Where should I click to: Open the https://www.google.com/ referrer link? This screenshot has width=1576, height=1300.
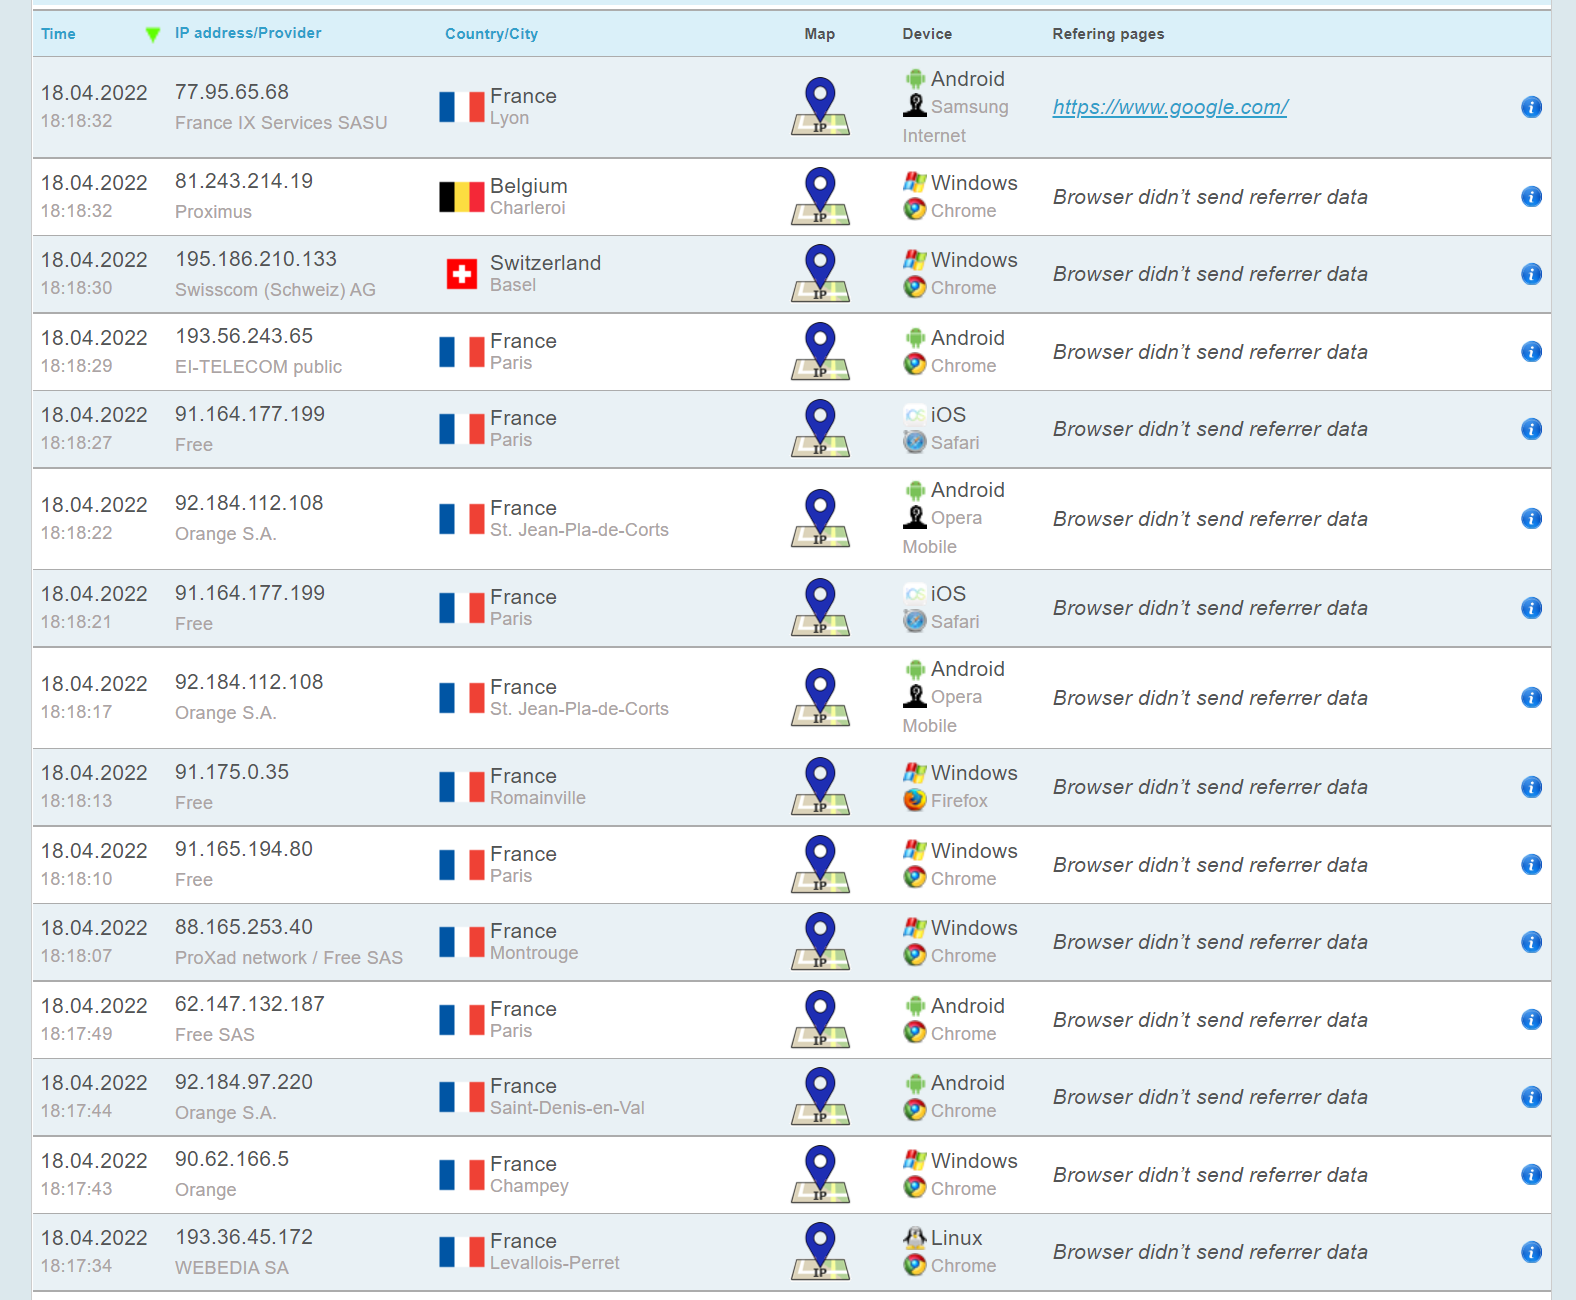pos(1170,107)
